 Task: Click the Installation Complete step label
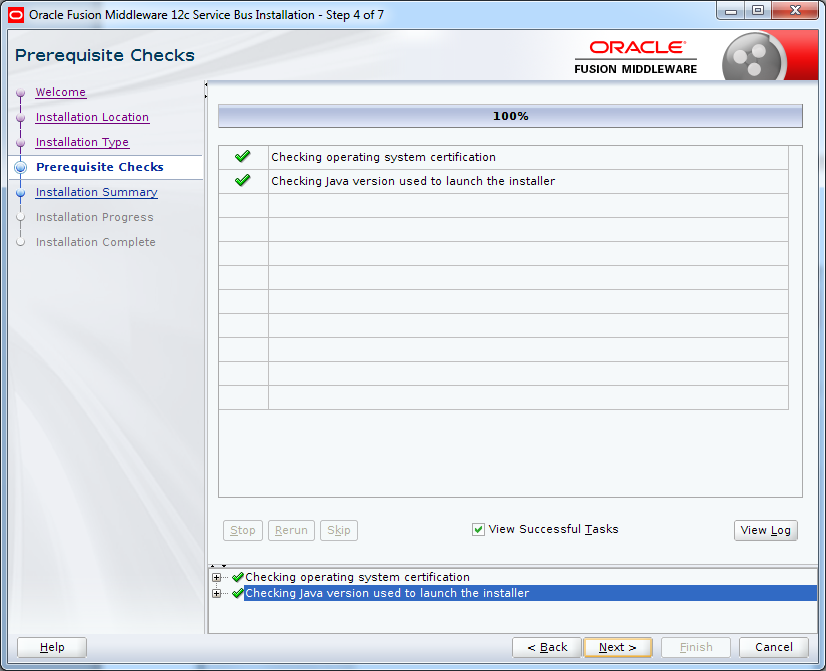pos(95,242)
